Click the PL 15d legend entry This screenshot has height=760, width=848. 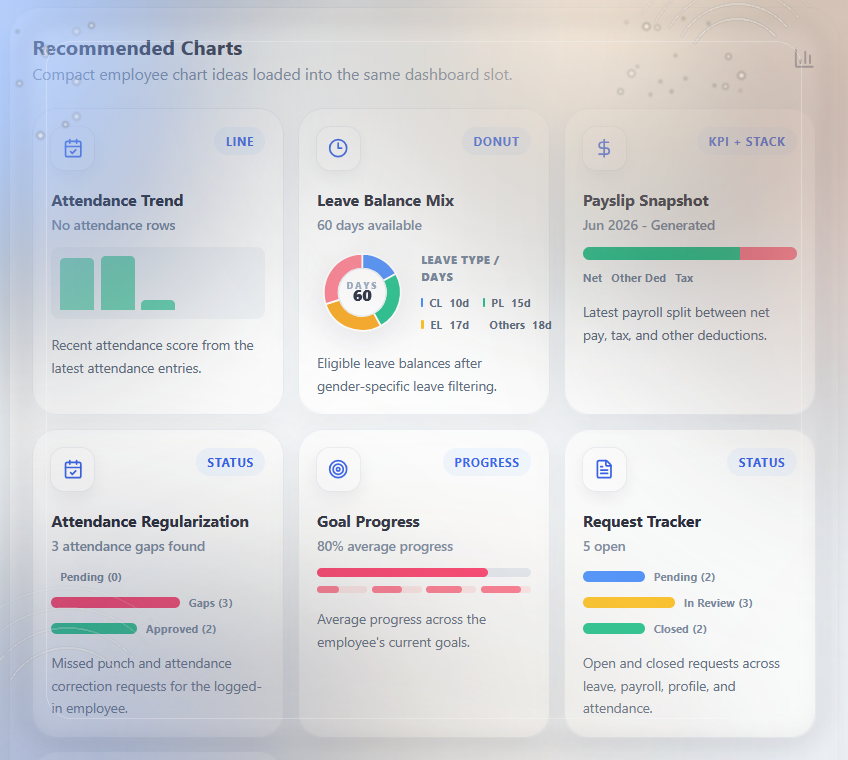click(x=507, y=303)
